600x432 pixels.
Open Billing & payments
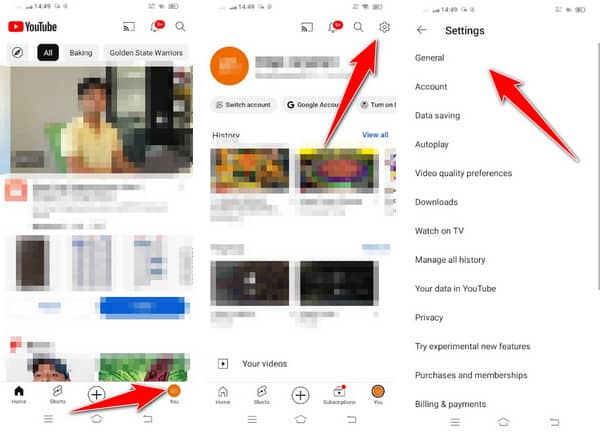(x=450, y=404)
